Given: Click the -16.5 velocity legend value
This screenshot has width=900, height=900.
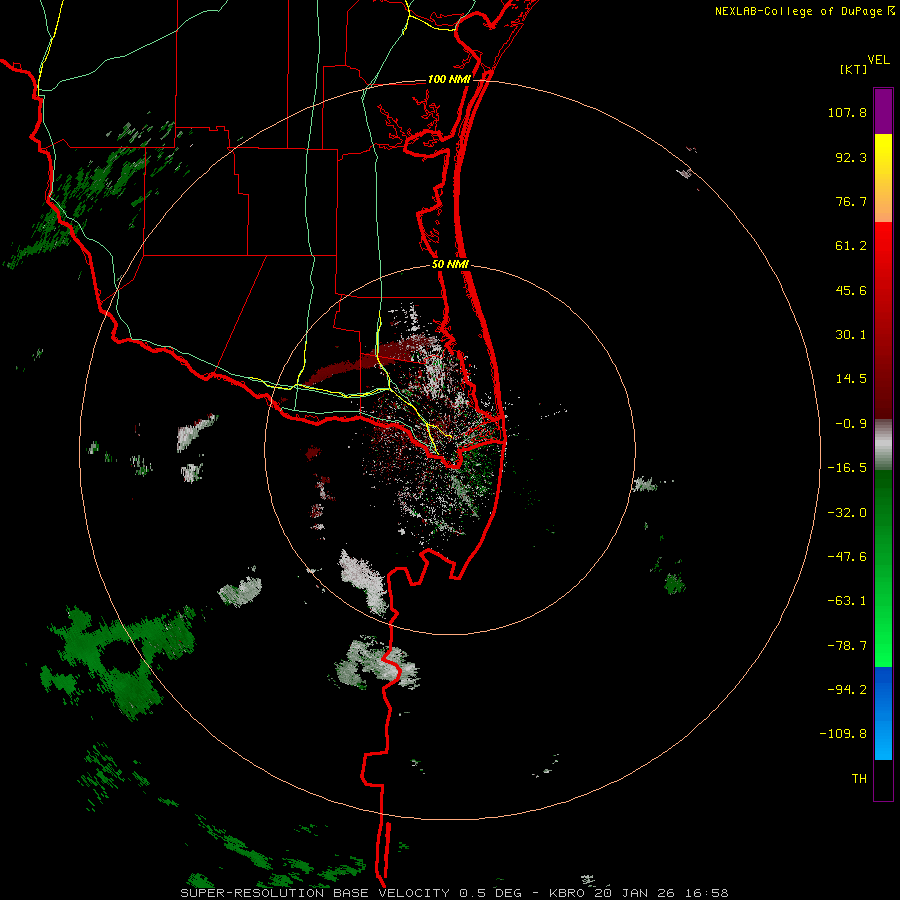Looking at the screenshot, I should [x=847, y=468].
